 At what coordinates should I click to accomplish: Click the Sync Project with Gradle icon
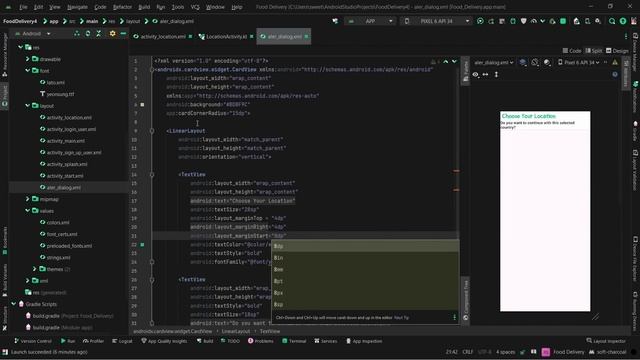click(576, 21)
